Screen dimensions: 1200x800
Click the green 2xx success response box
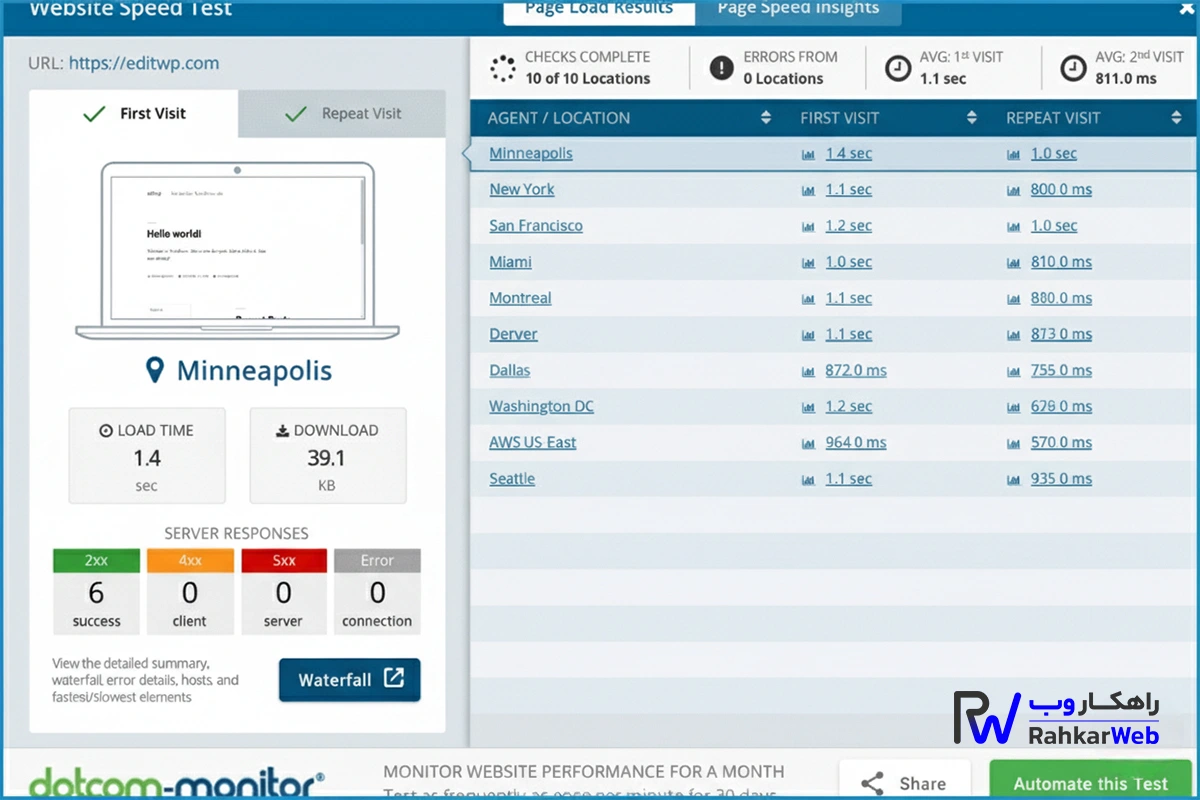coord(96,591)
